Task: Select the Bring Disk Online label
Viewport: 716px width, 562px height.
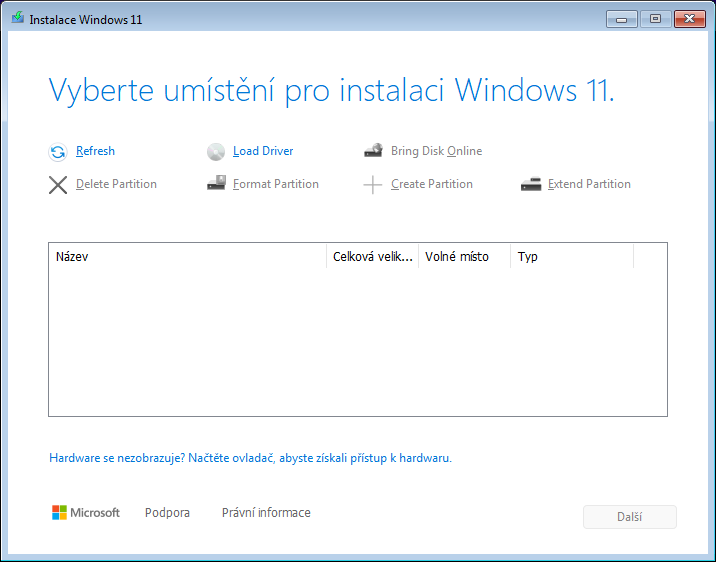Action: pos(437,151)
